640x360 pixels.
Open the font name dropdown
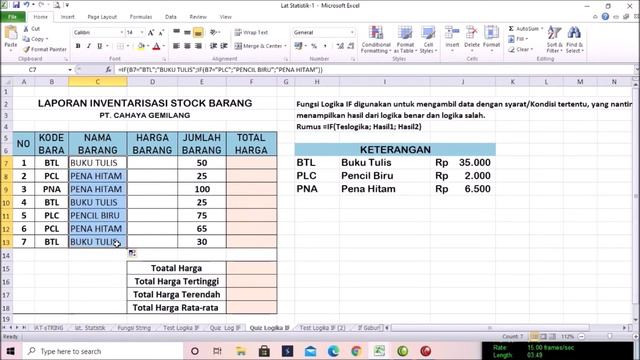coord(122,32)
